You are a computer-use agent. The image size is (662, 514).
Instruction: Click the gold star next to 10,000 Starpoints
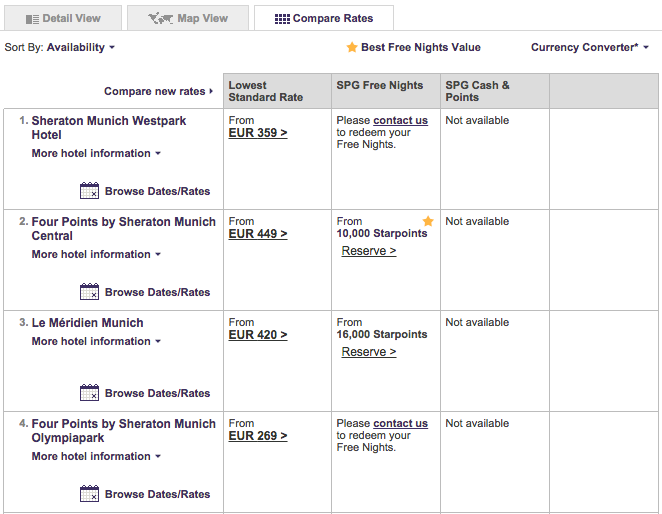428,221
